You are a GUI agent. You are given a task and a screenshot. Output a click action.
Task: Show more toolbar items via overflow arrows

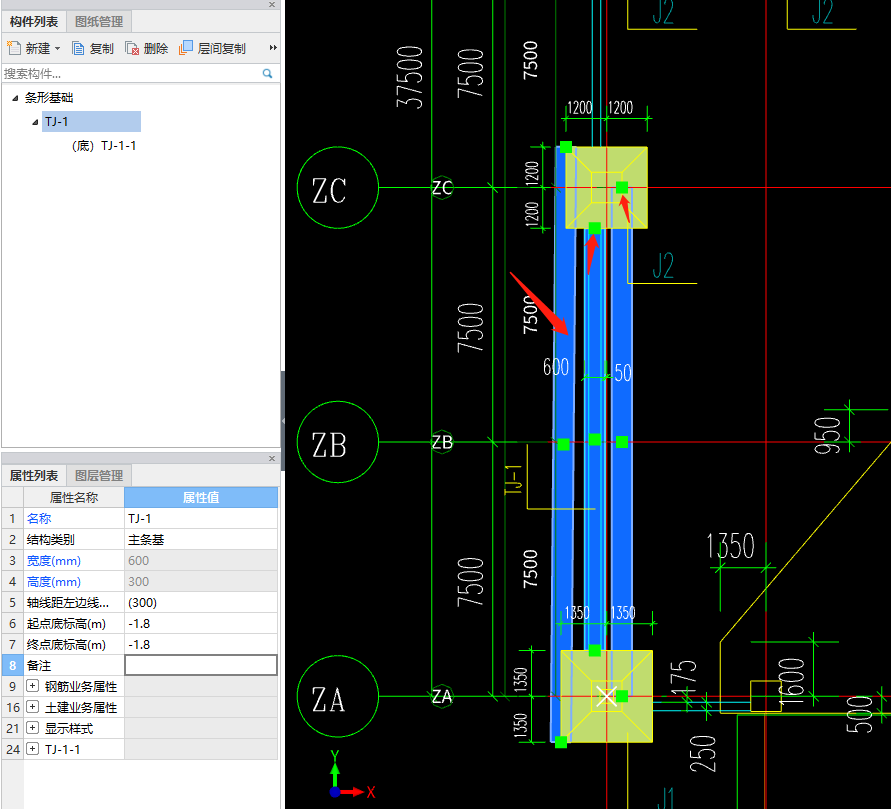(273, 48)
